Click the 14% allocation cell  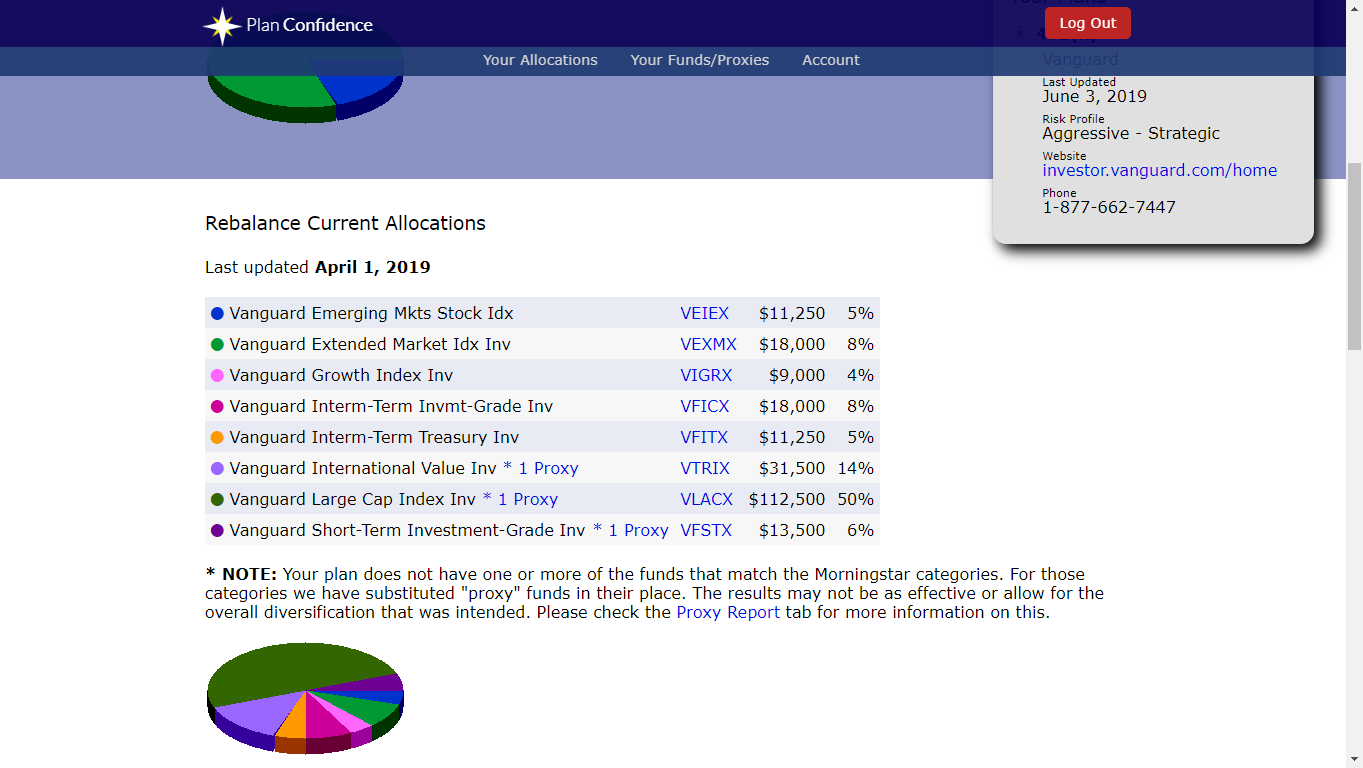[x=856, y=468]
